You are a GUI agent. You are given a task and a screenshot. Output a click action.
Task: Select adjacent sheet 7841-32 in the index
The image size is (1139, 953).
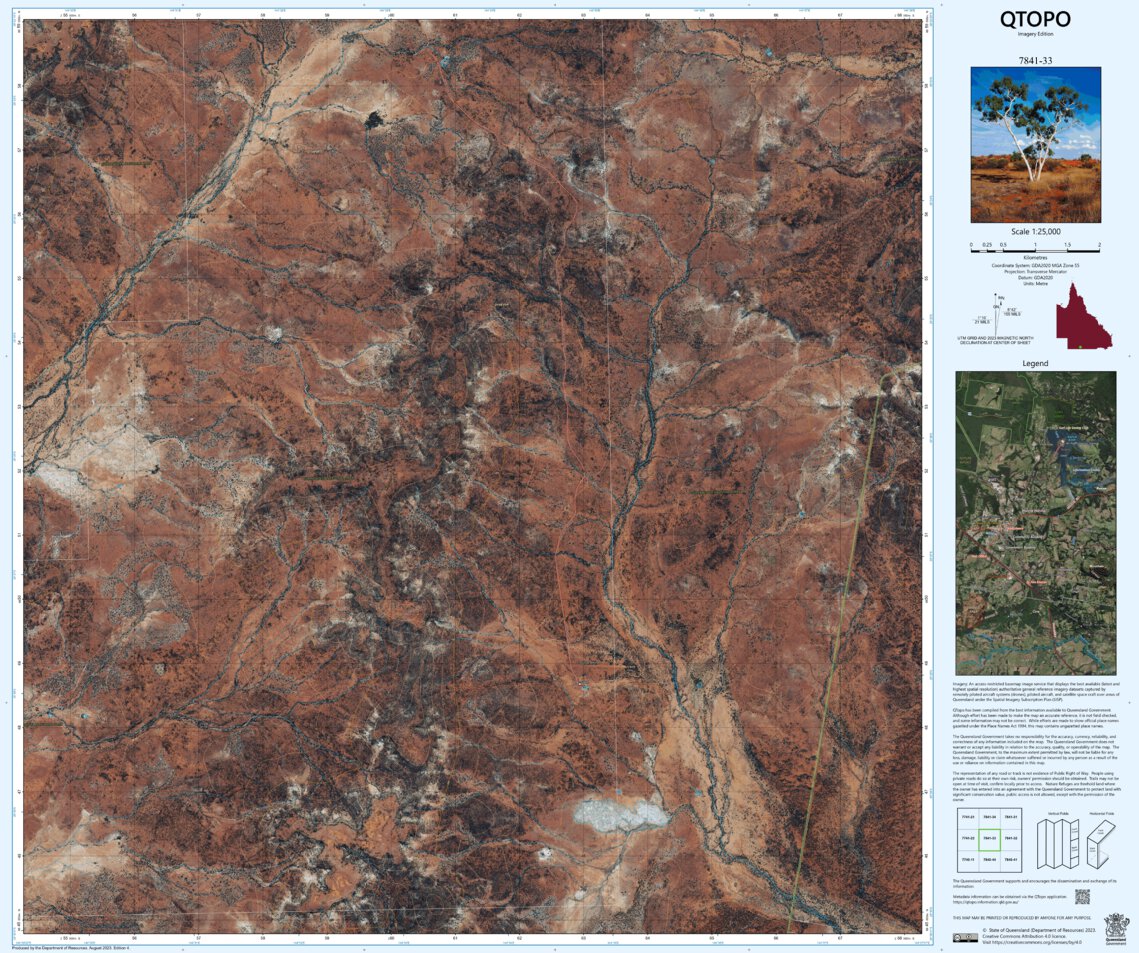(x=1011, y=839)
